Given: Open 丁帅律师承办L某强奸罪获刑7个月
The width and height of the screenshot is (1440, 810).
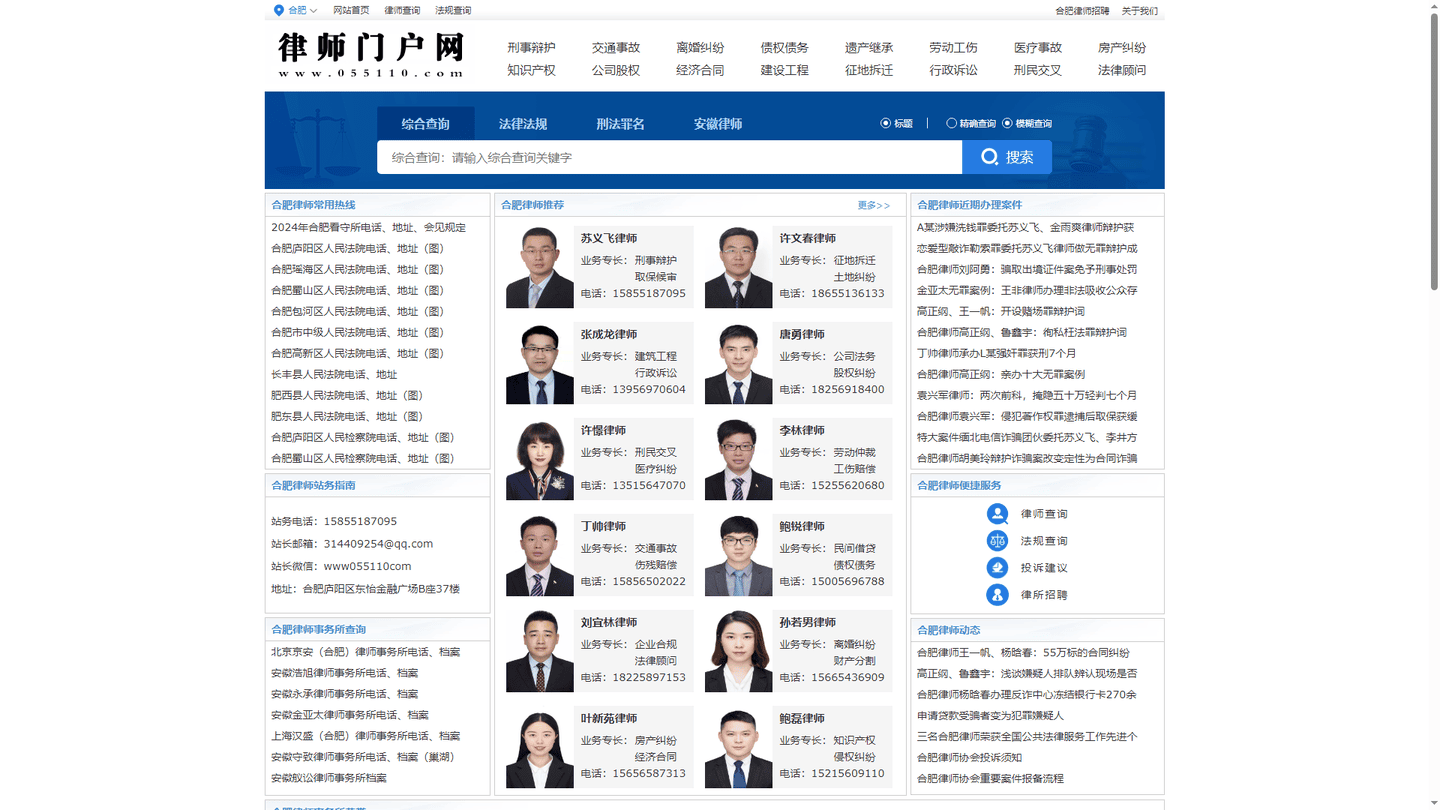Looking at the screenshot, I should click(996, 354).
